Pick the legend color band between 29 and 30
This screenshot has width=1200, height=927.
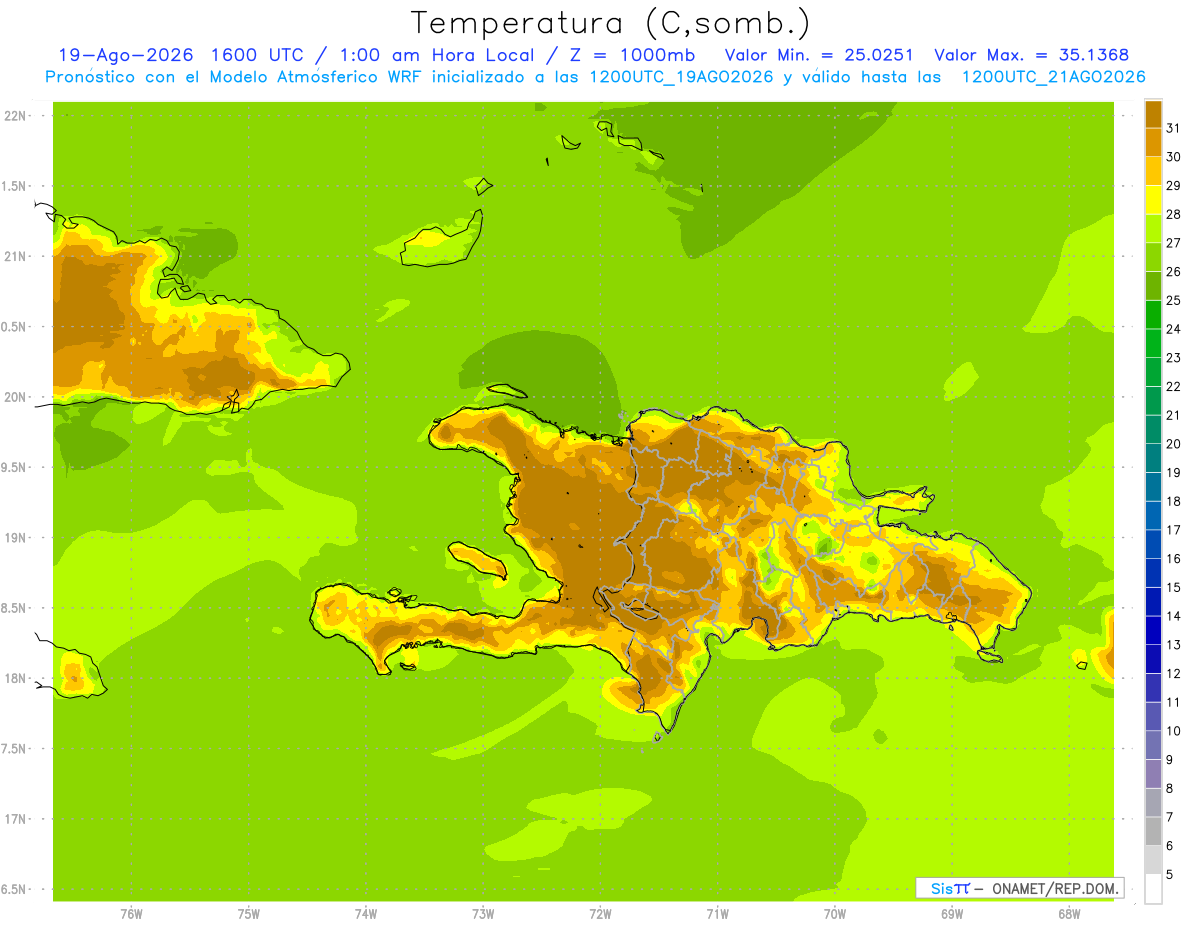coord(1154,171)
